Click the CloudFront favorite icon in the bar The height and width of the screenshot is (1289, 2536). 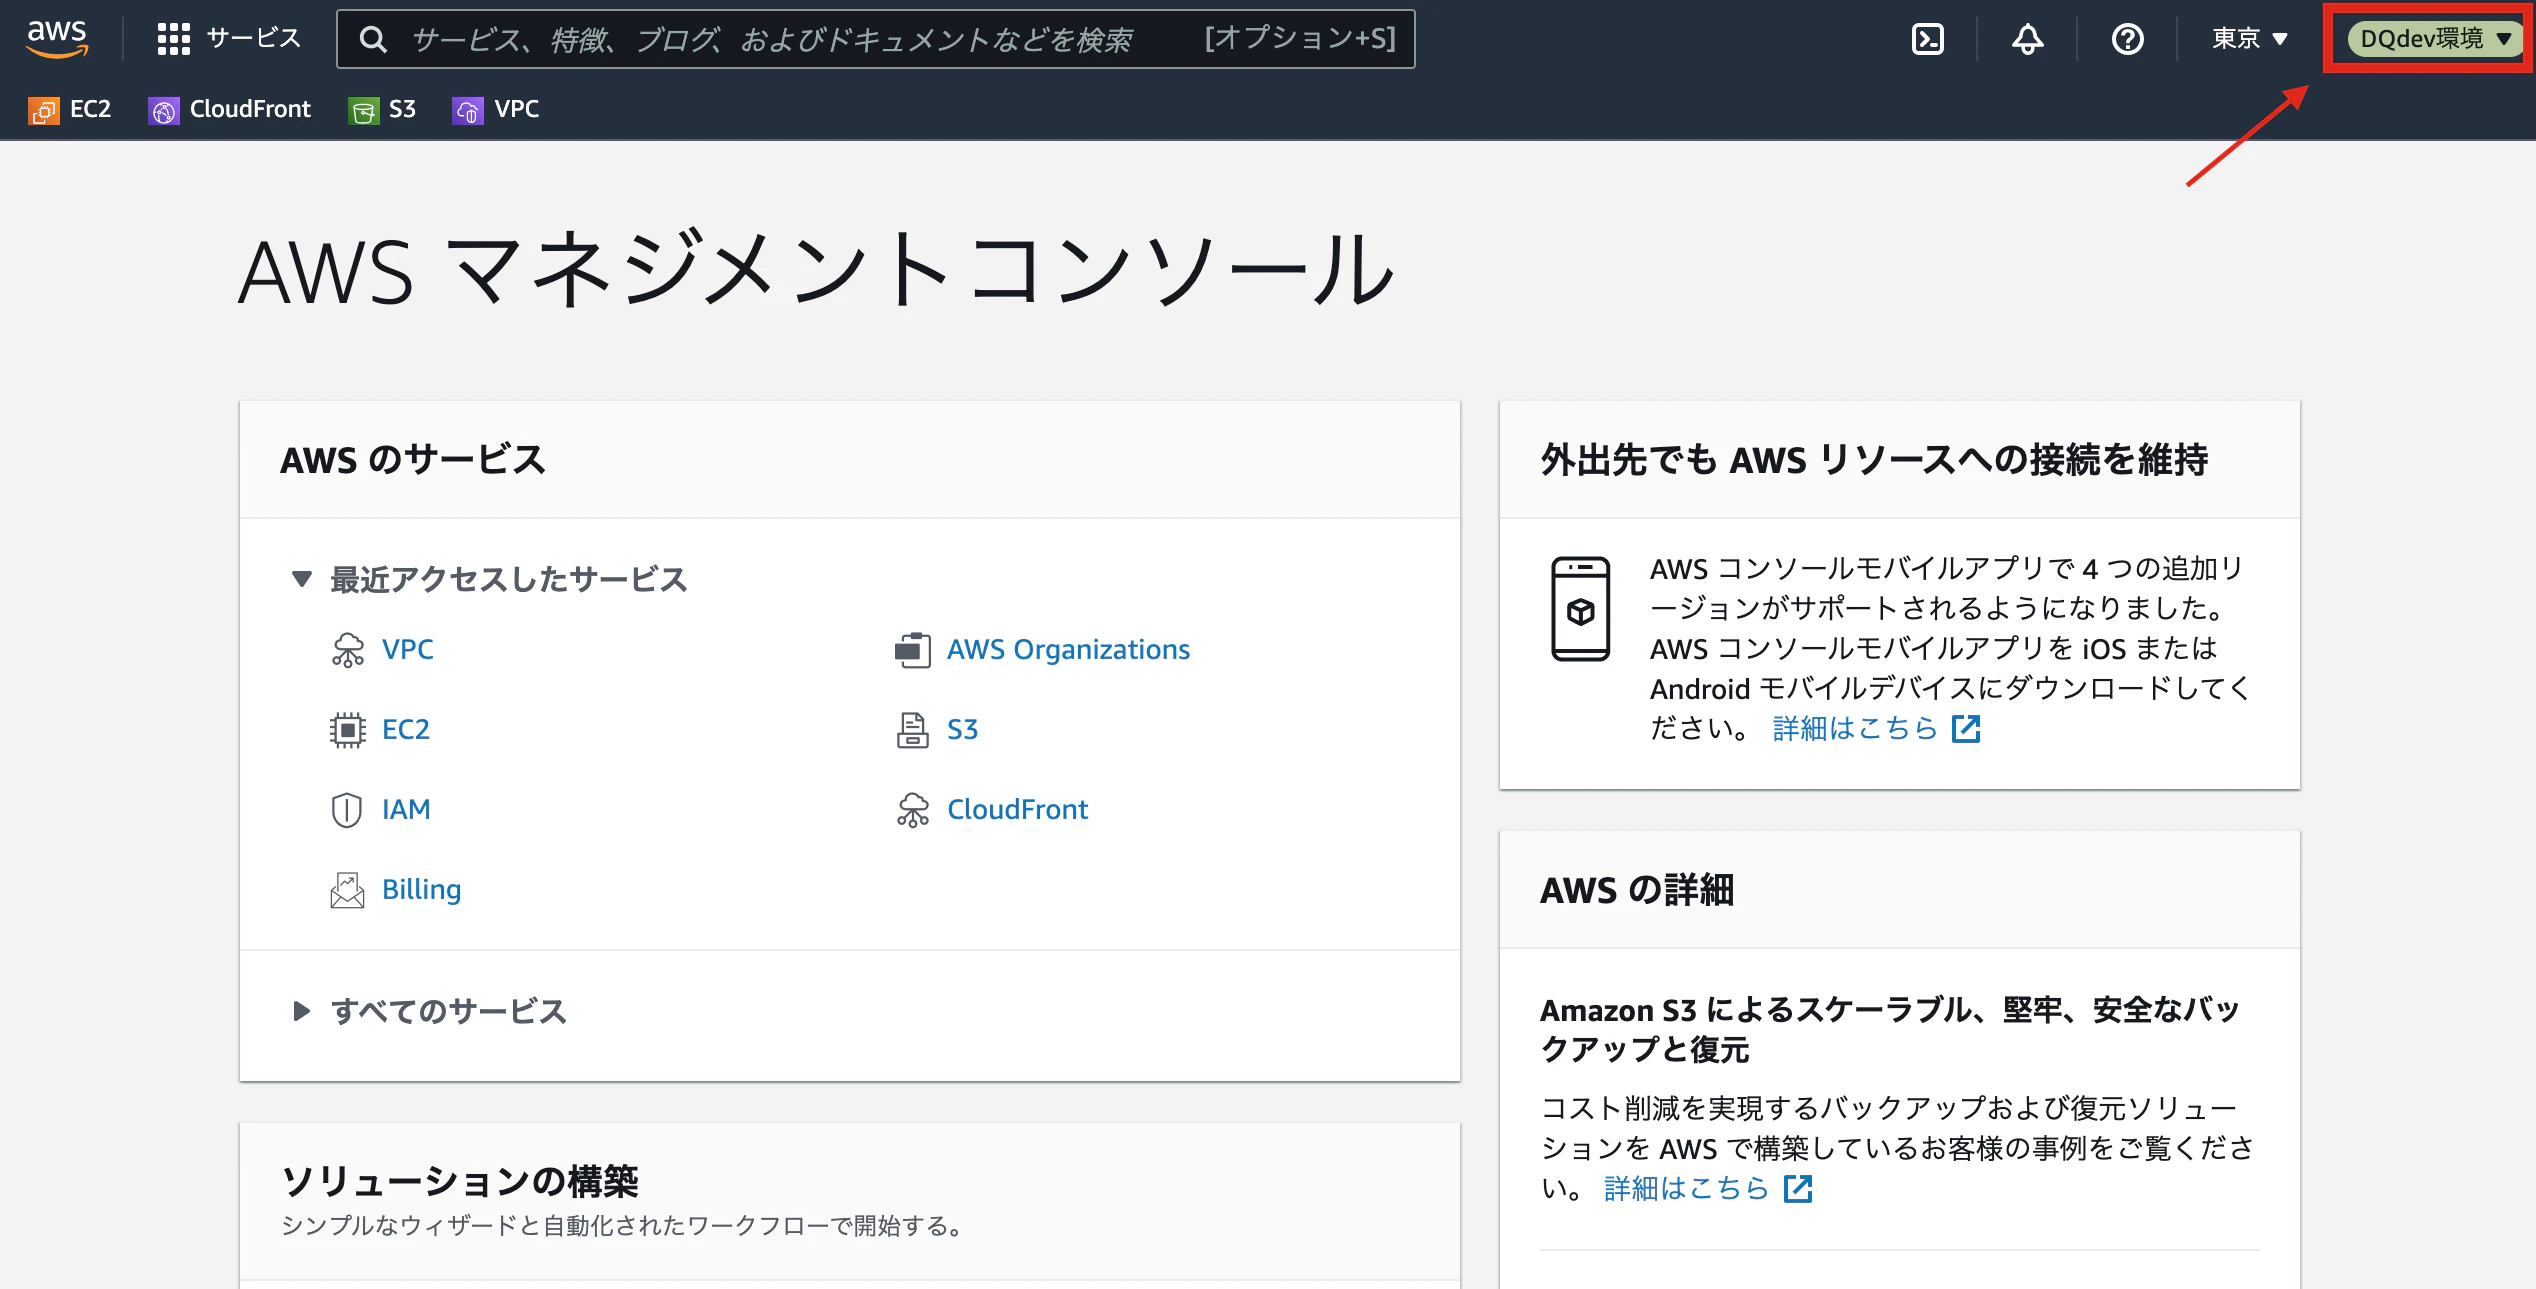pos(163,110)
